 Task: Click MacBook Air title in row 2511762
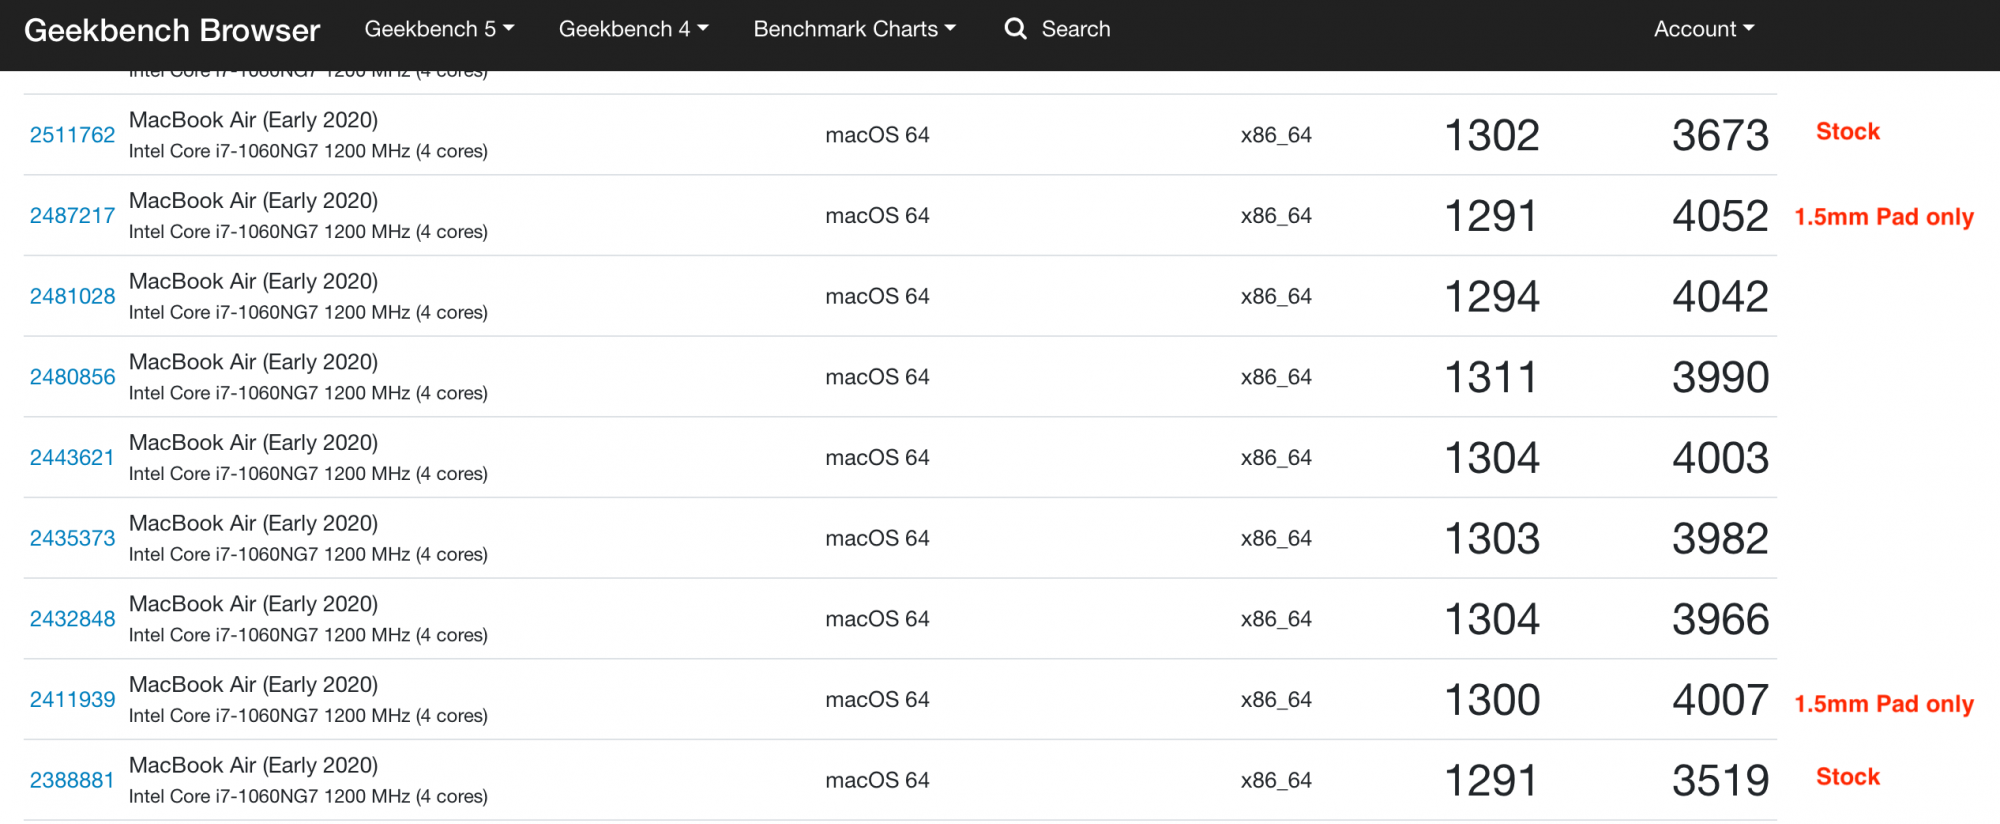[253, 120]
